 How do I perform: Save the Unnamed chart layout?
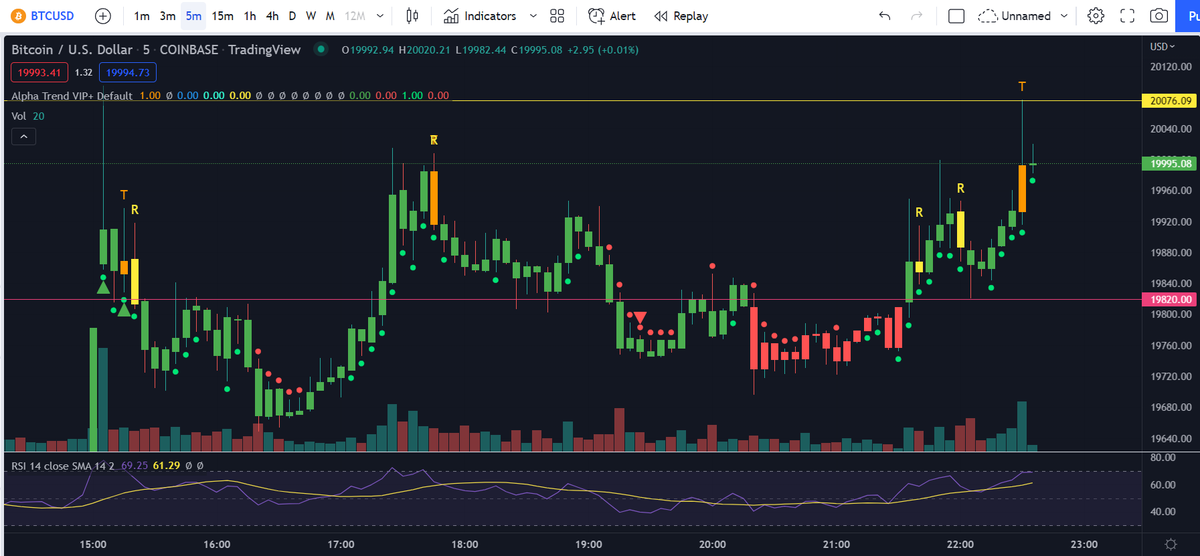(1014, 16)
